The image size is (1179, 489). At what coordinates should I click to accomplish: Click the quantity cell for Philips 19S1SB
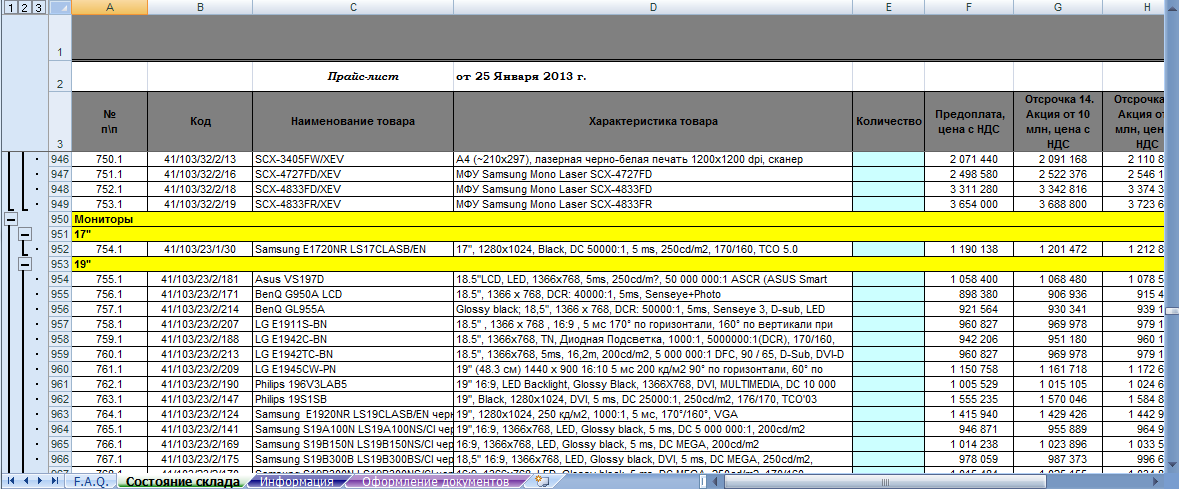[x=888, y=399]
